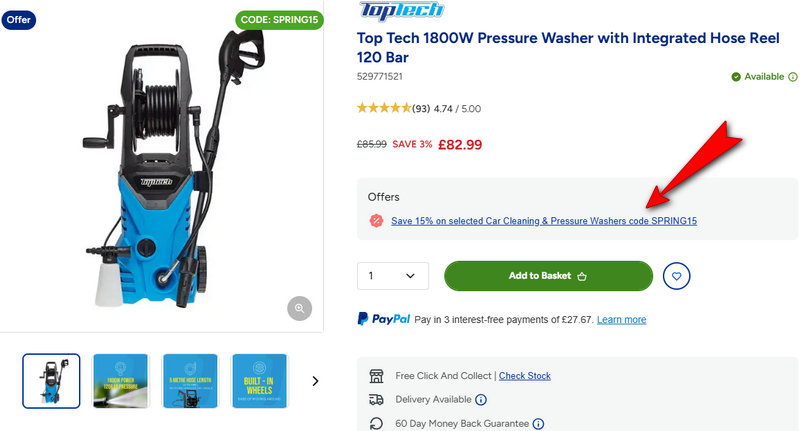The image size is (800, 431).
Task: Open the quantity dropdown
Action: pyautogui.click(x=393, y=276)
